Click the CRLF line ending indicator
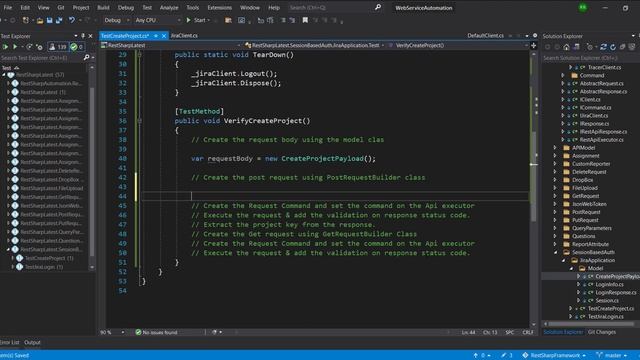Viewport: 640px width, 360px height. pyautogui.click(x=528, y=332)
